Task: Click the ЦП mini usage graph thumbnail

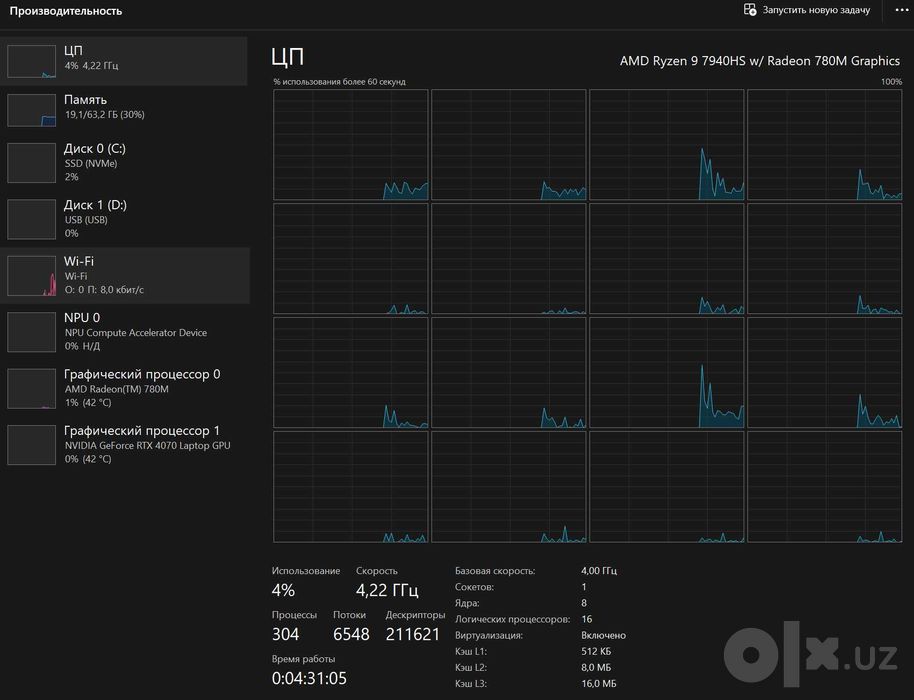Action: 31,61
